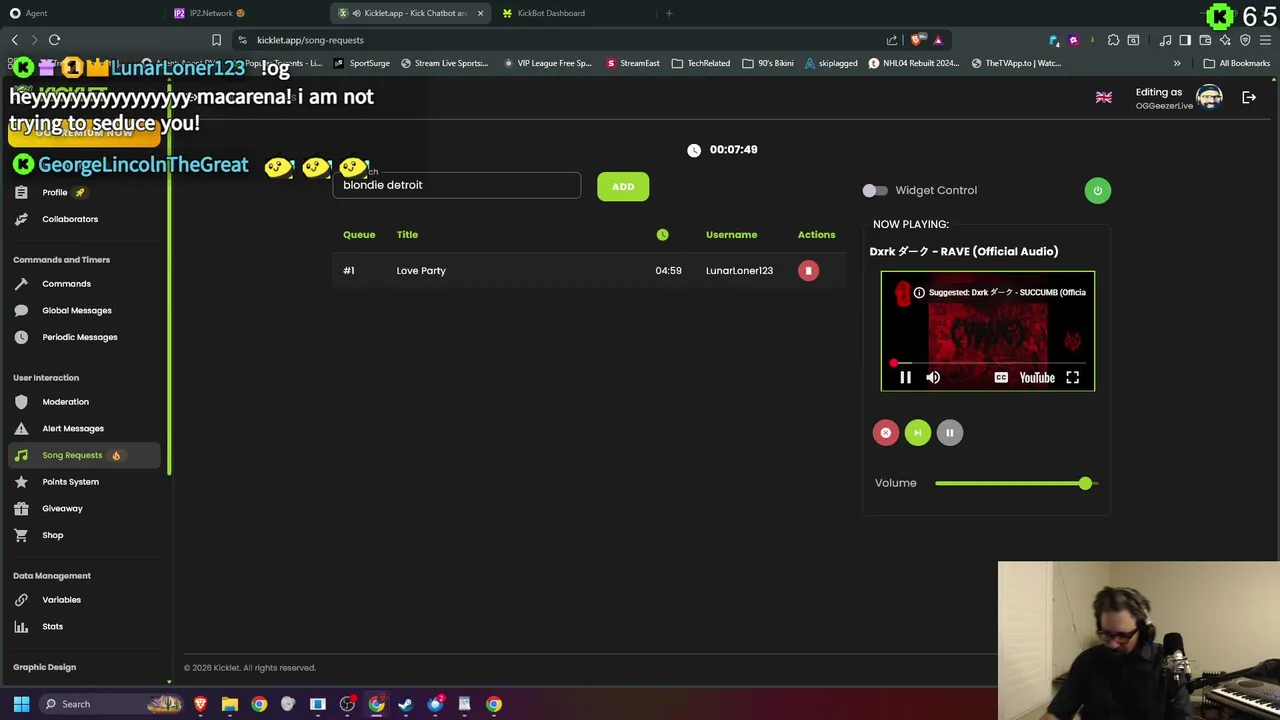
Task: Click the Love Party song title
Action: pyautogui.click(x=421, y=271)
